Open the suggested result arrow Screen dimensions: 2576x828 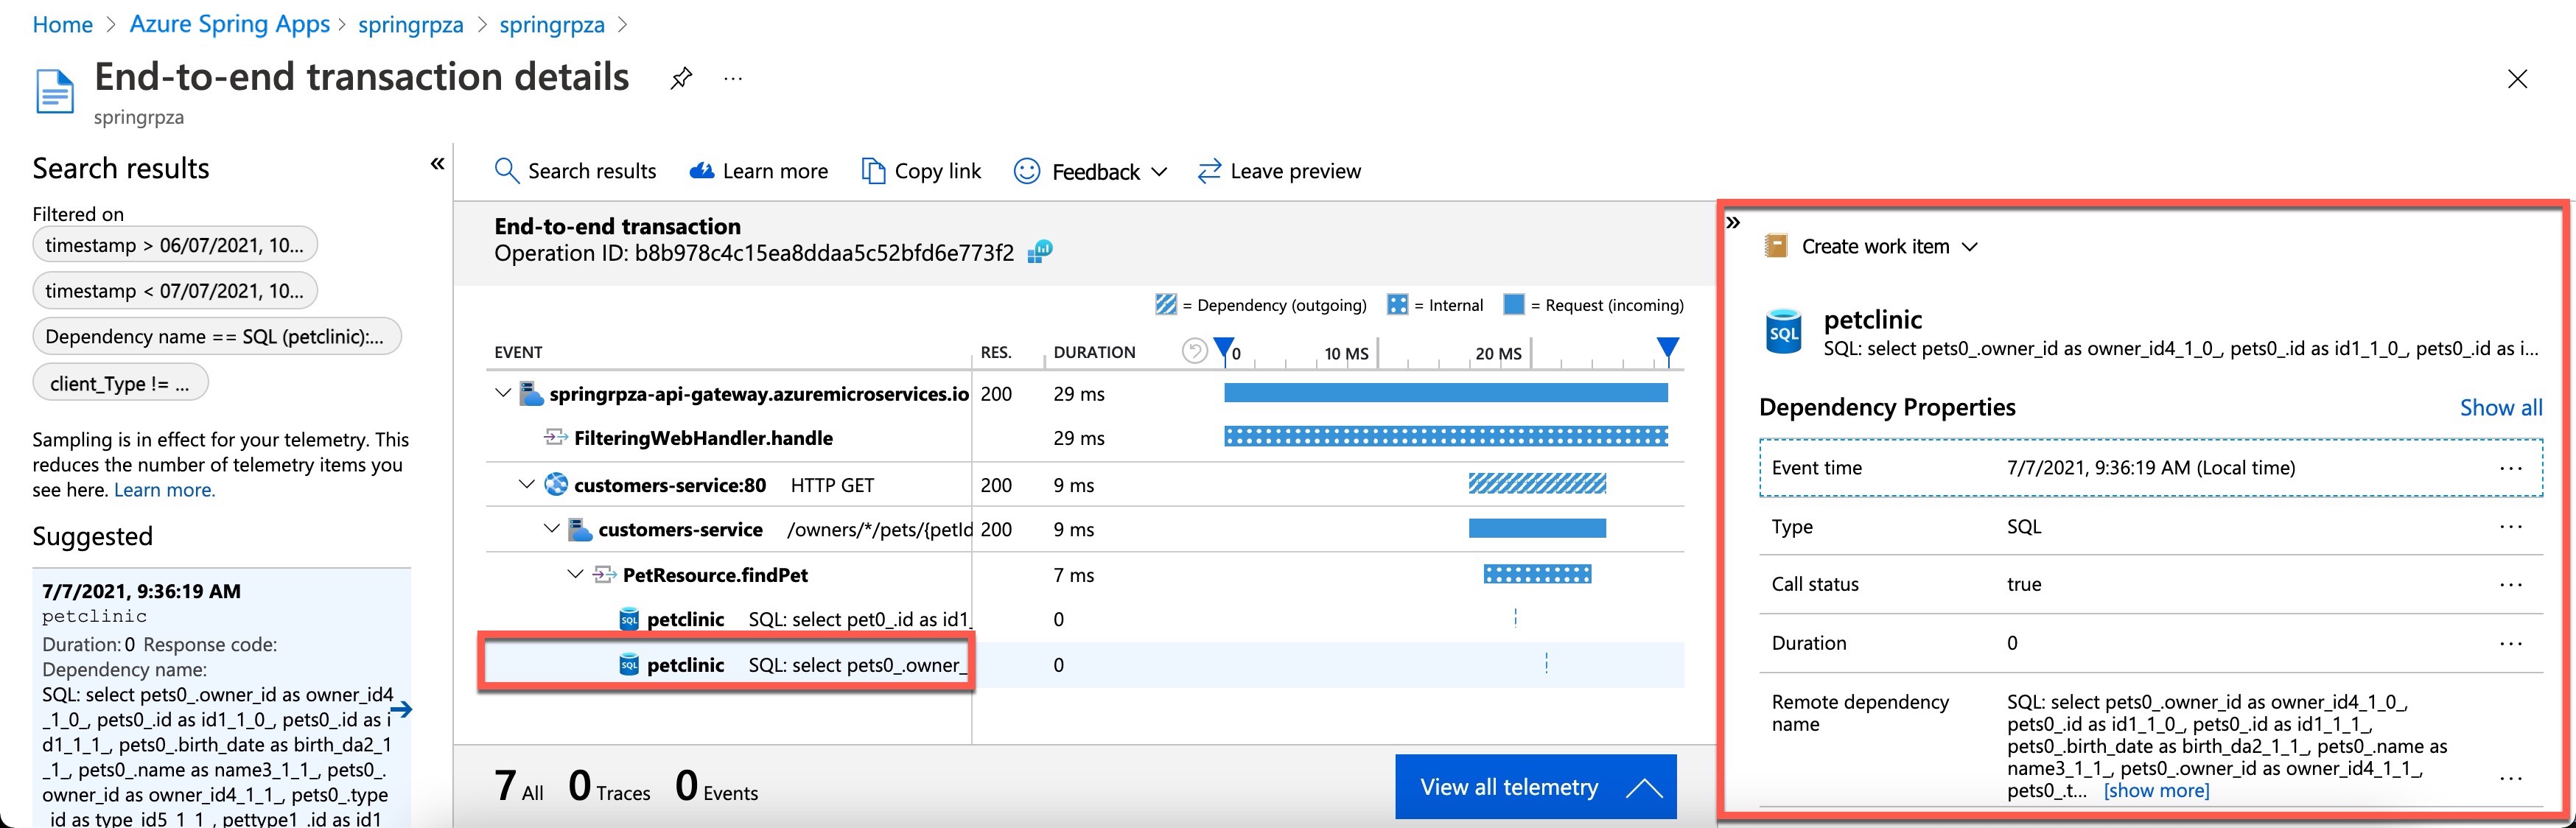[401, 710]
